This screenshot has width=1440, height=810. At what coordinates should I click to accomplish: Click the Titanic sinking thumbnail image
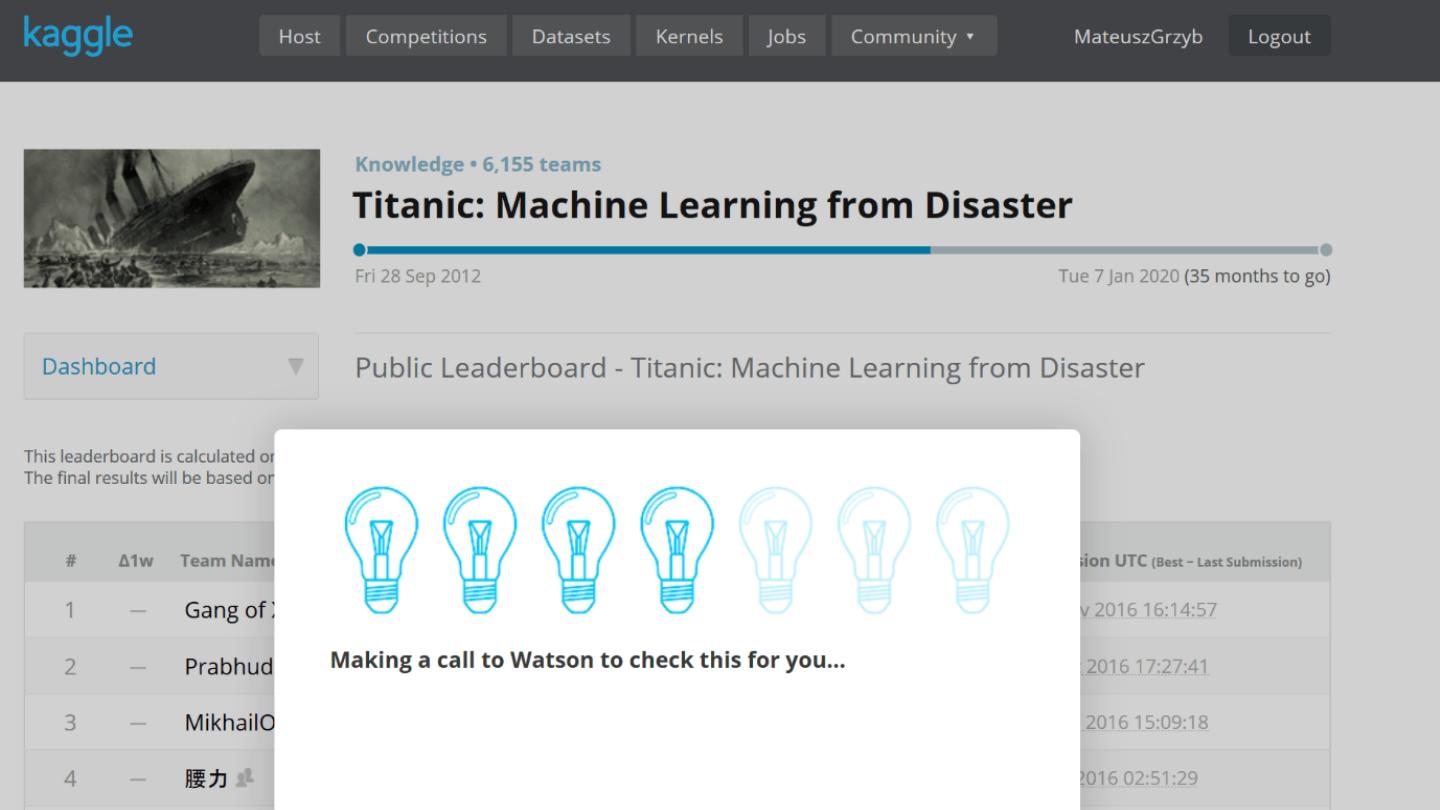pos(172,218)
